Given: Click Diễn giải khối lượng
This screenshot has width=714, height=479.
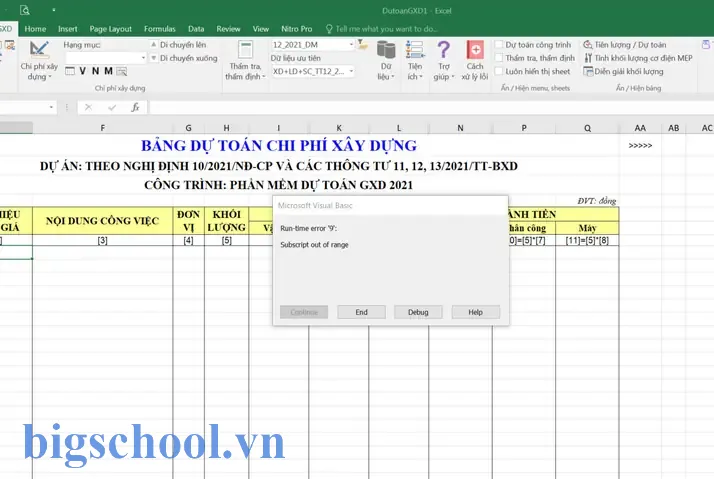Looking at the screenshot, I should coord(623,71).
